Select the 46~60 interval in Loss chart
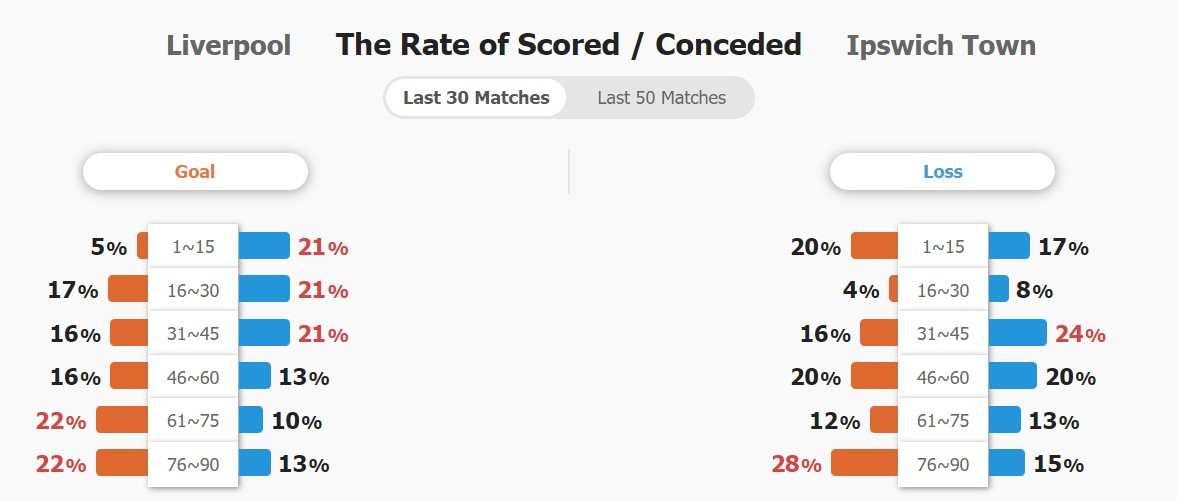1177x501 pixels. (943, 376)
